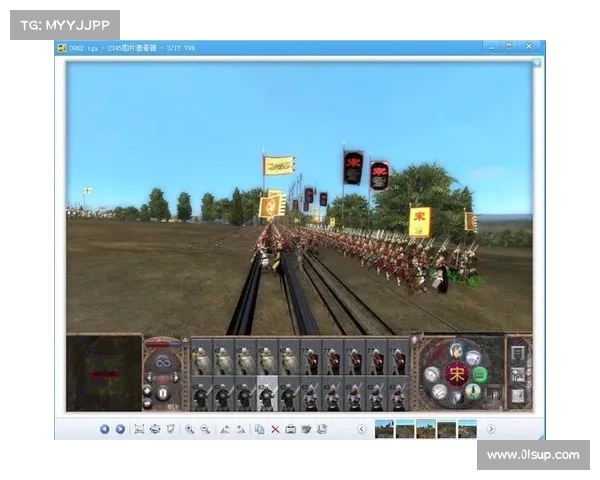Select the fourth thumbnail in the strip

point(447,429)
